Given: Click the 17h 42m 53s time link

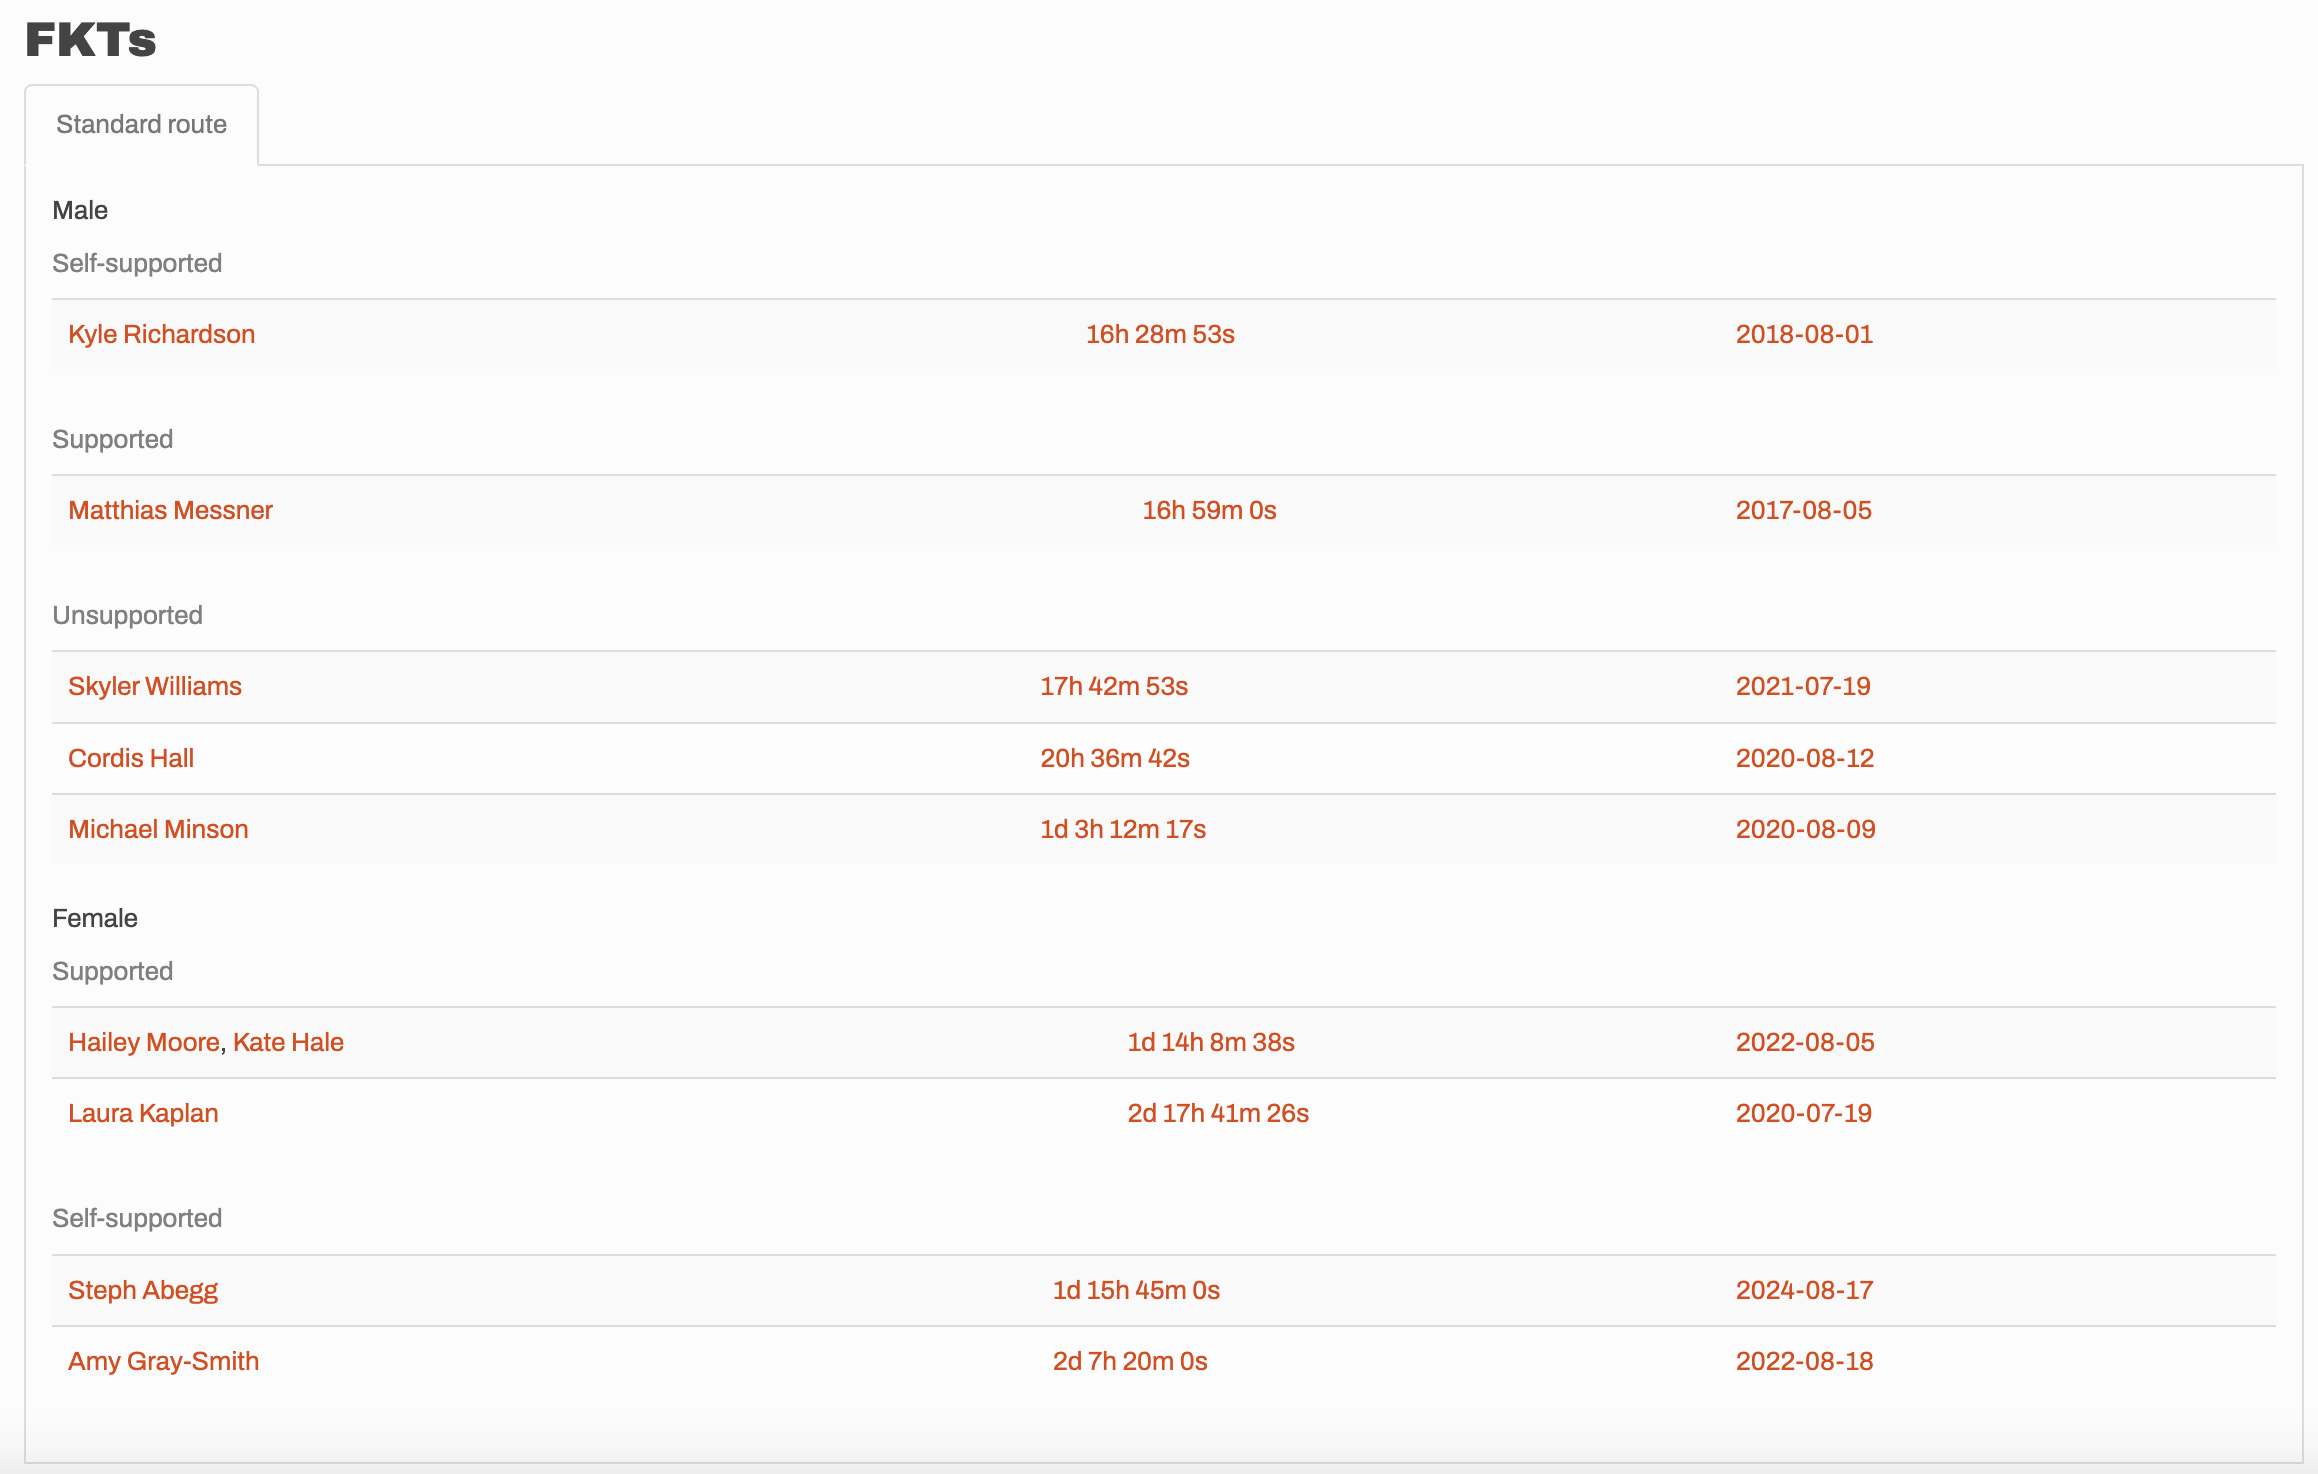Looking at the screenshot, I should pos(1114,686).
